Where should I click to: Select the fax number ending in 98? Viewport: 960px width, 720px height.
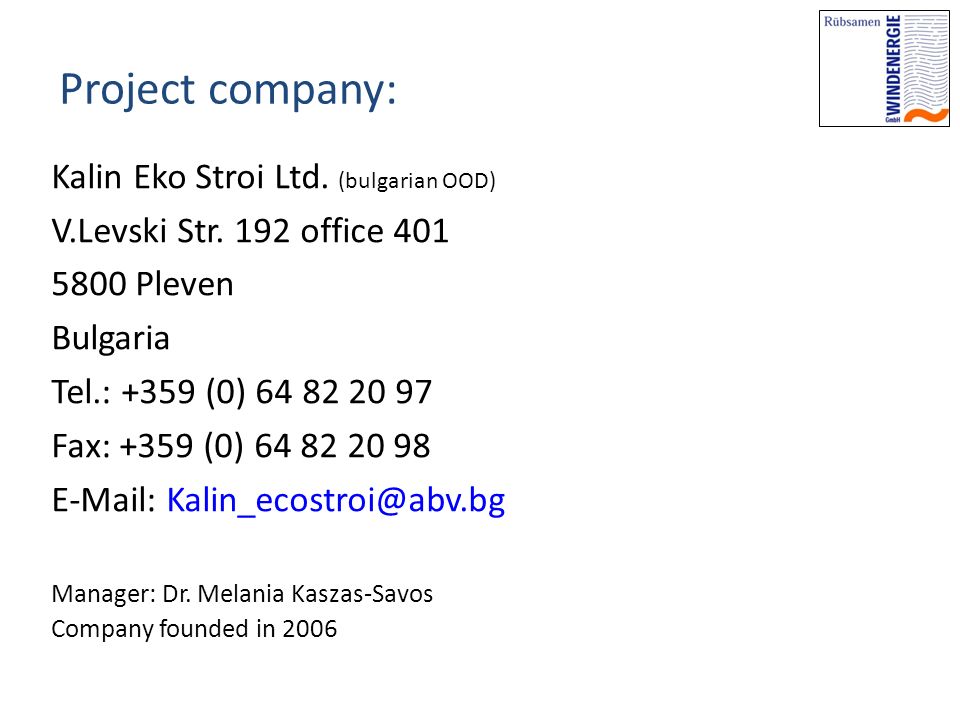(275, 446)
